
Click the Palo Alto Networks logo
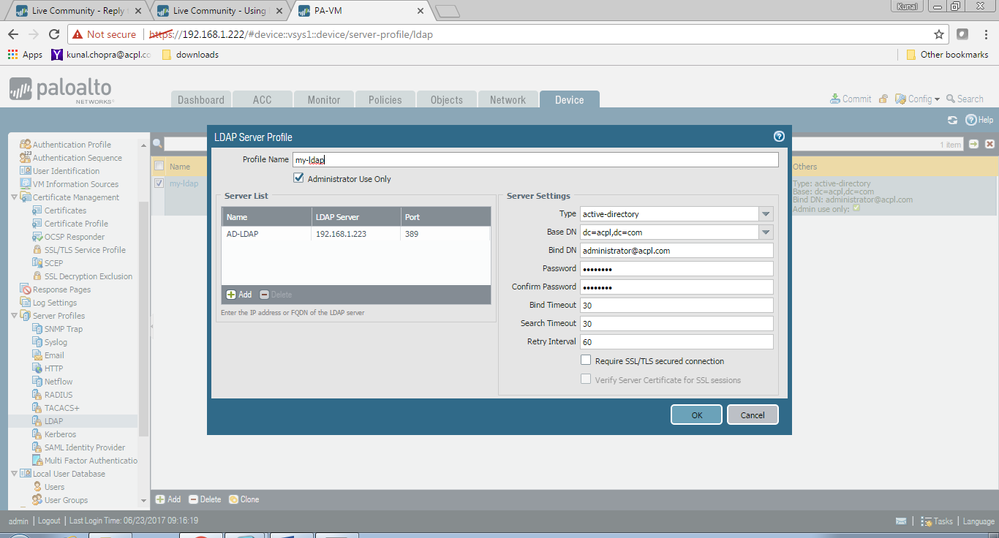coord(61,90)
